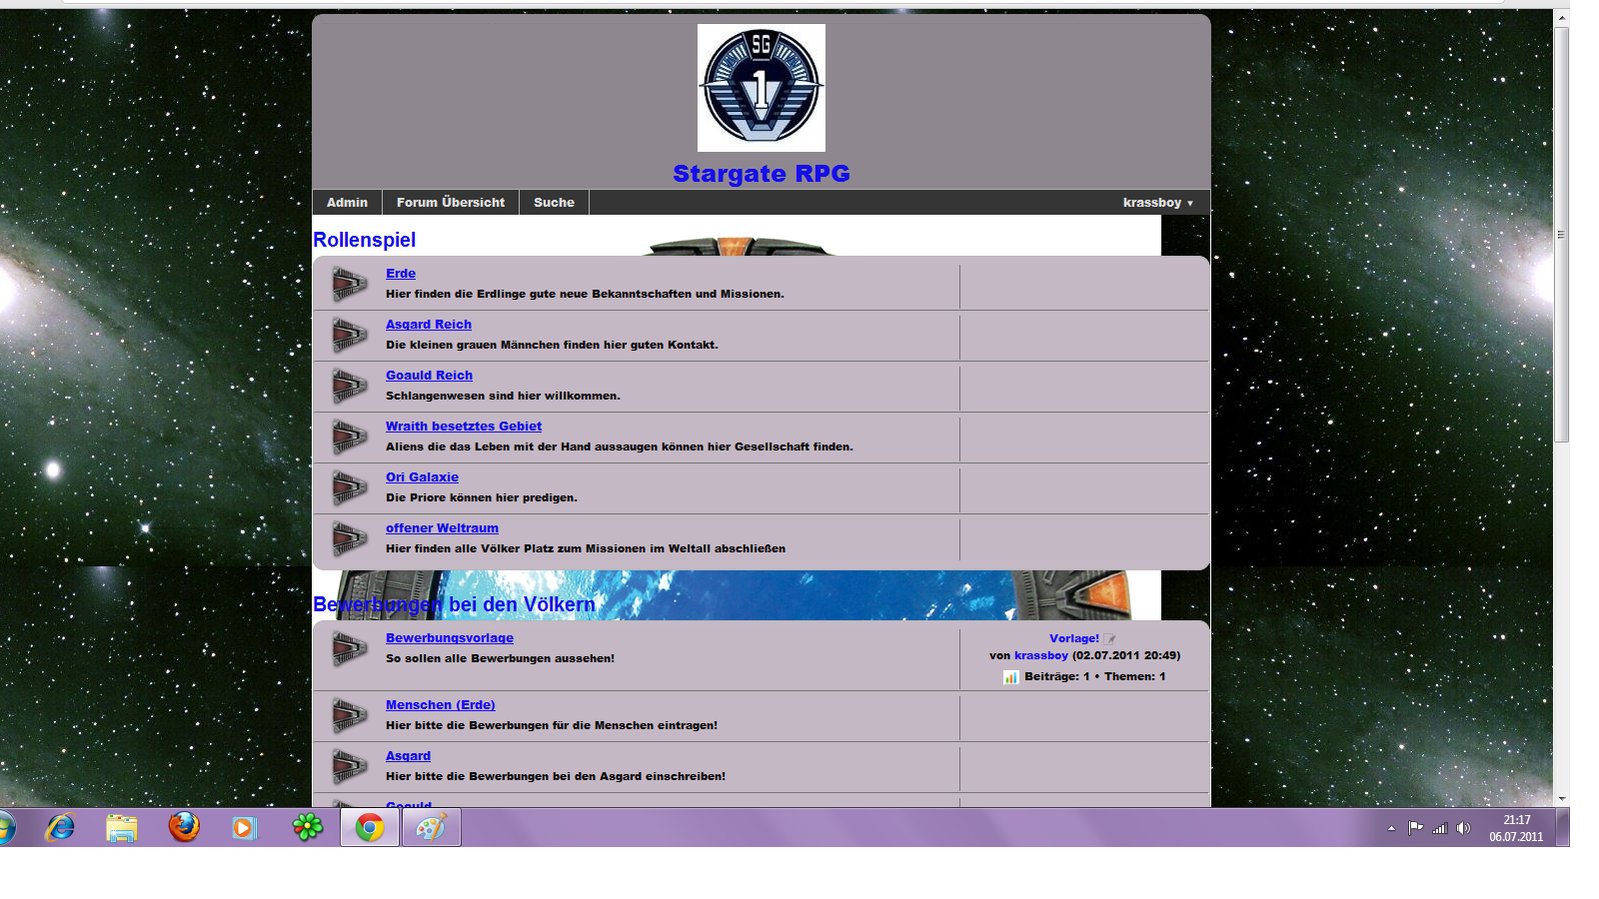
Task: Show hidden system tray icons
Action: coord(1391,828)
